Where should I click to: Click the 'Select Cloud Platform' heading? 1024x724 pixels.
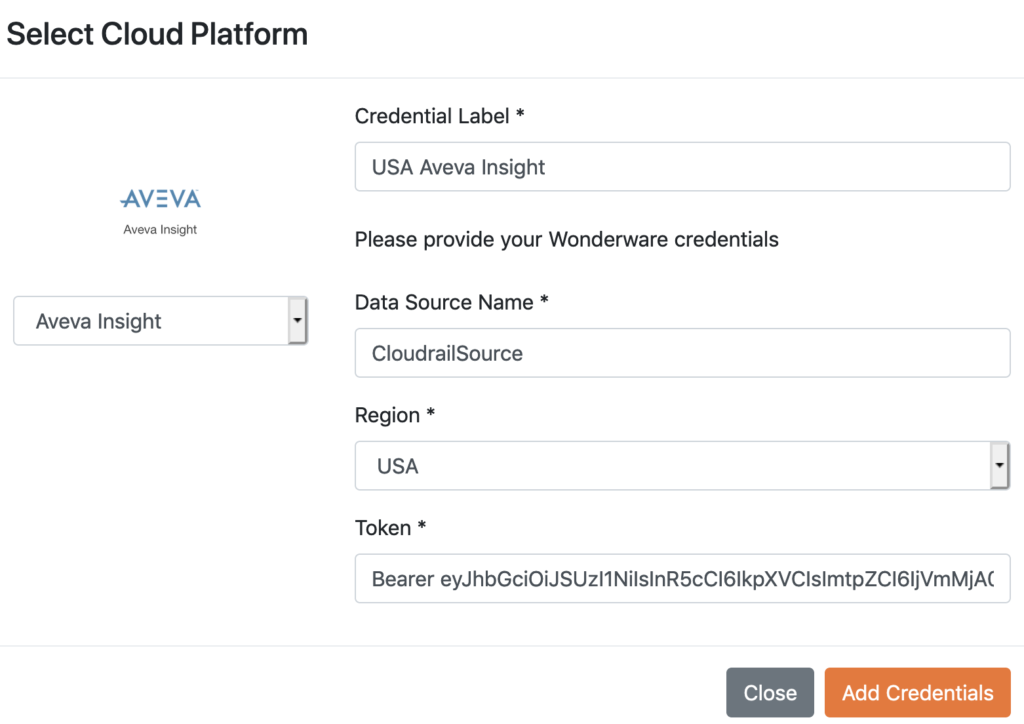pos(157,34)
